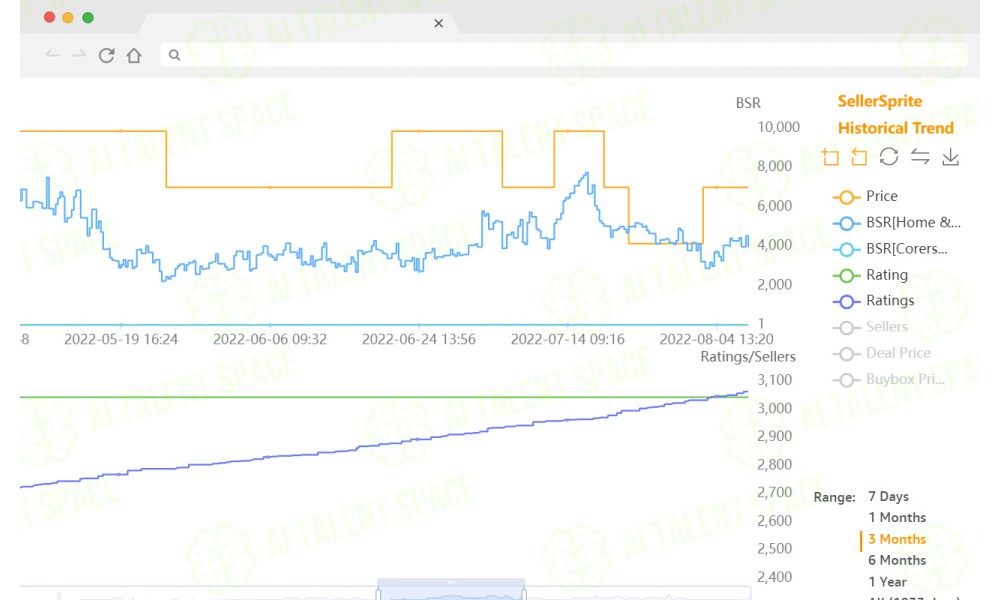Click the 2,400 ratings axis value
The image size is (1000, 600).
click(x=774, y=577)
